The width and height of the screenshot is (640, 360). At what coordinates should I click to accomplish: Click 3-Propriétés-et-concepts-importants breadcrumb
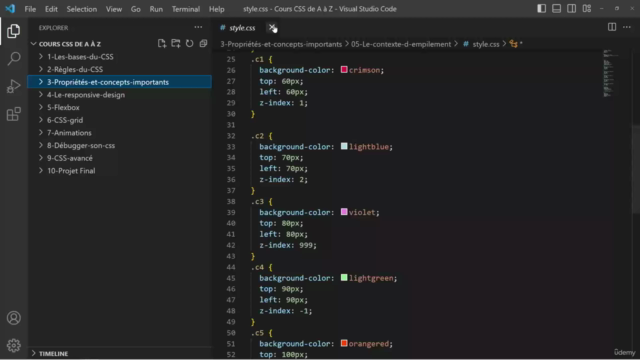(281, 44)
